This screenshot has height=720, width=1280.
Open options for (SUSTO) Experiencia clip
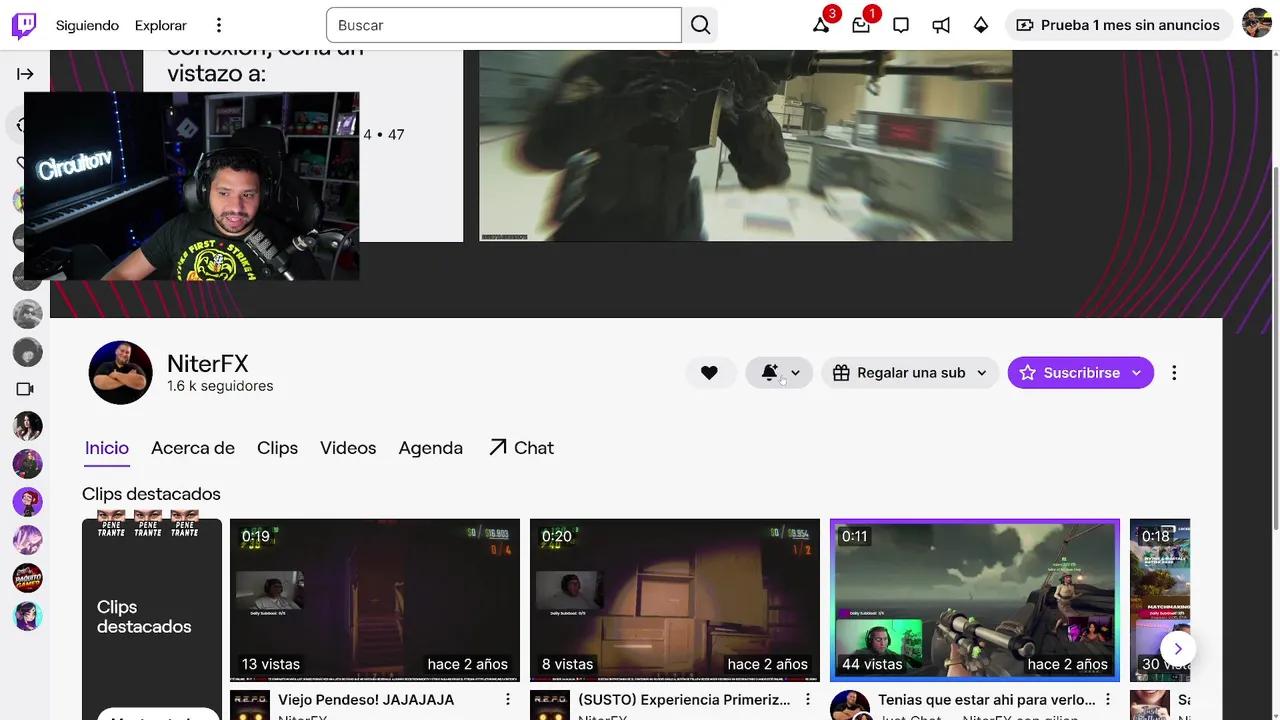[808, 700]
